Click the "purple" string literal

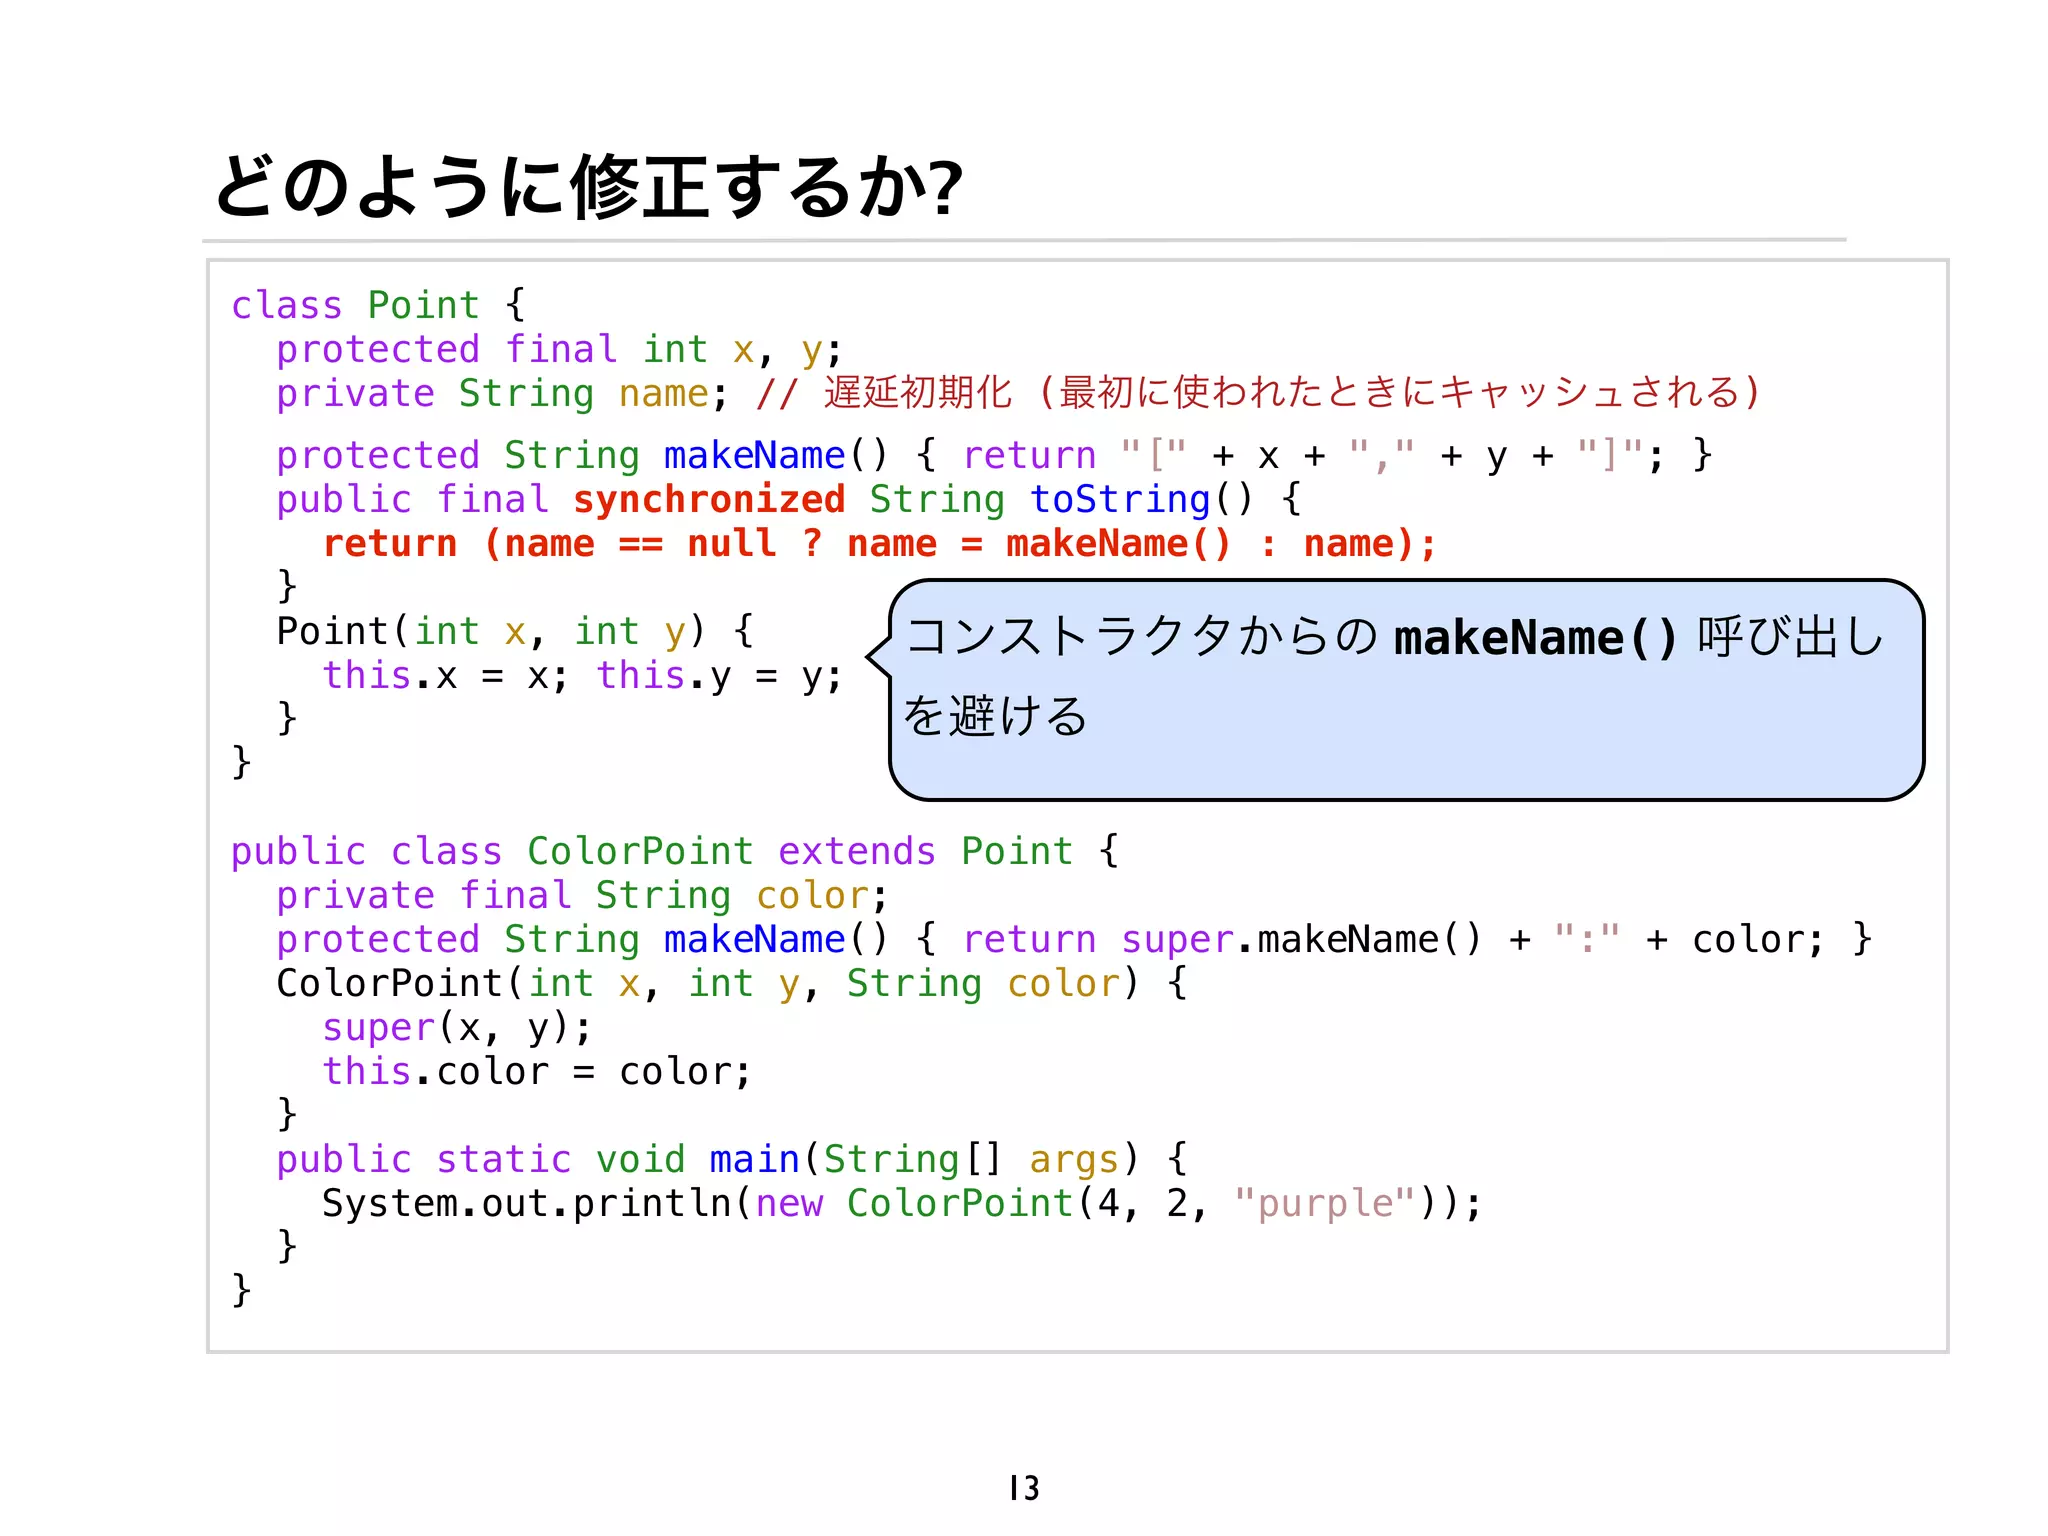(x=1325, y=1203)
